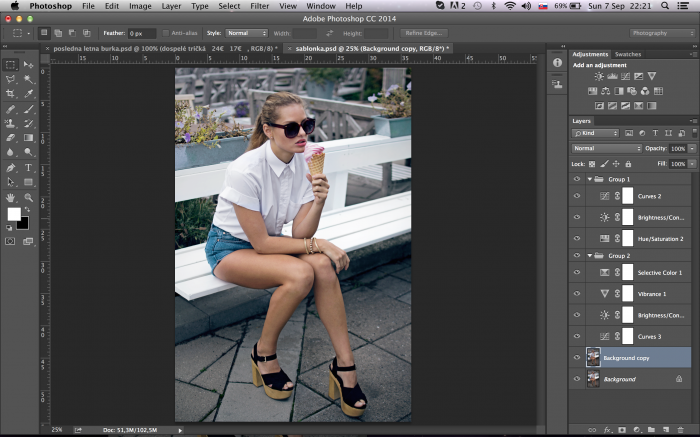Select the Rectangle shape tool

[29, 182]
